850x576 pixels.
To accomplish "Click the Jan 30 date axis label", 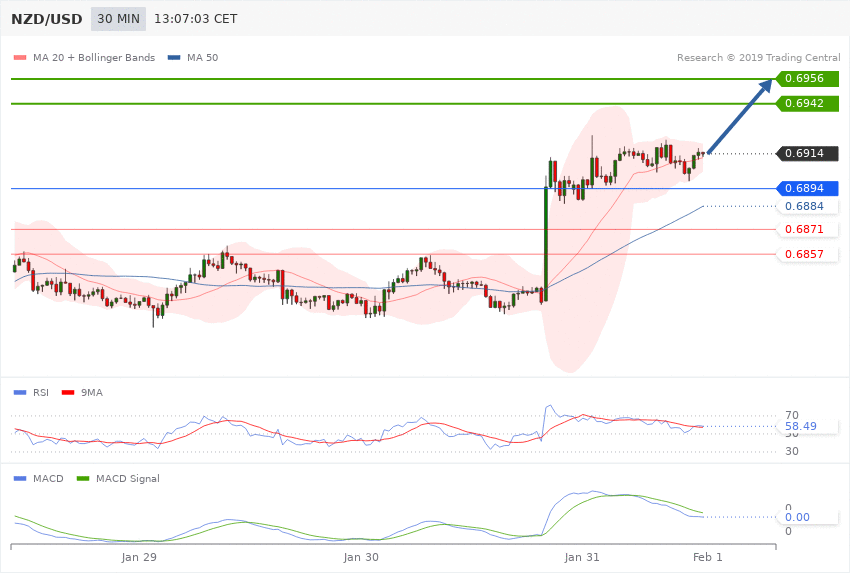I will (361, 557).
